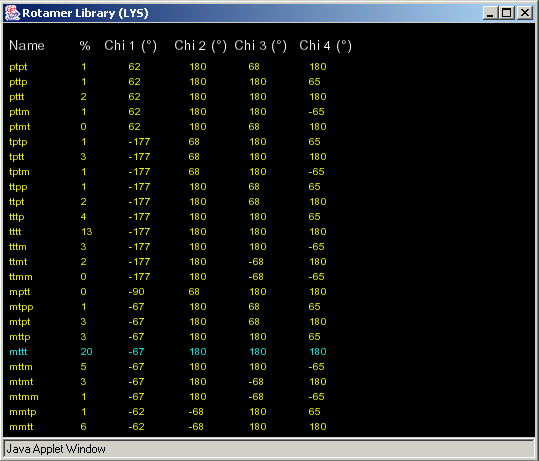Image resolution: width=539 pixels, height=461 pixels.
Task: Pick the mttm rotamer row
Action: point(168,367)
